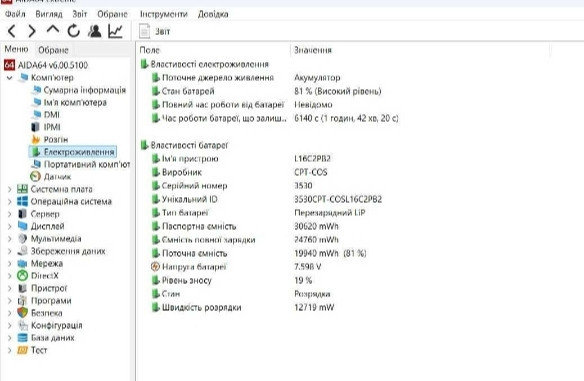Click the Тест benchmark icon

coord(22,350)
